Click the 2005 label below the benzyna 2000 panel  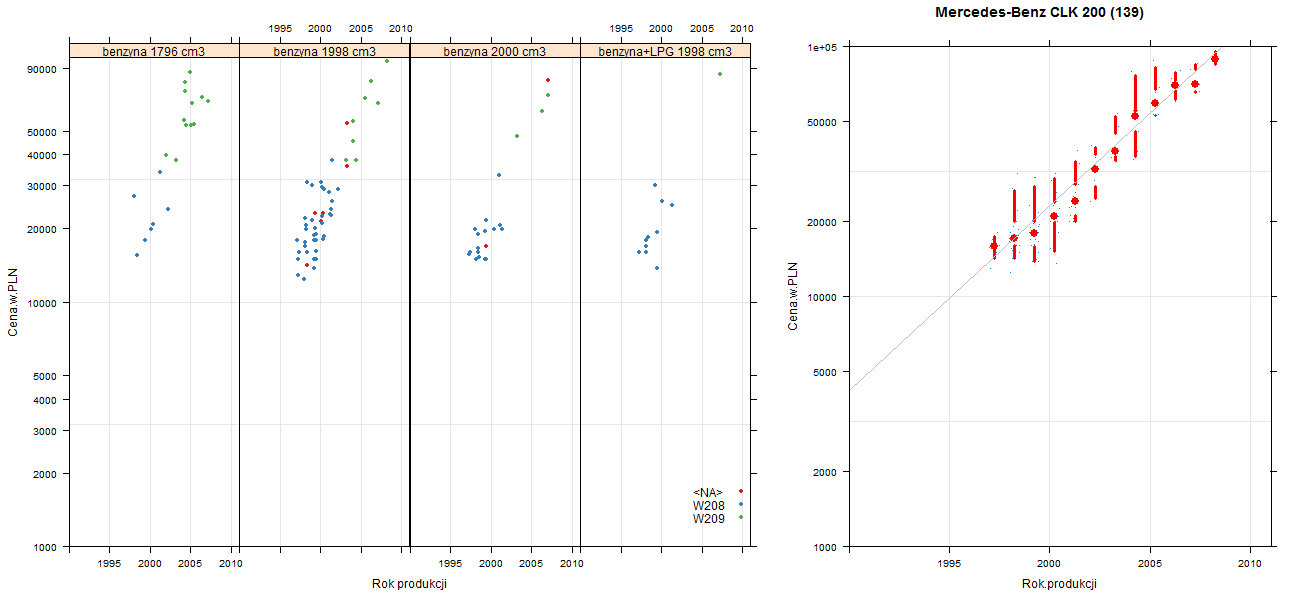click(x=532, y=564)
